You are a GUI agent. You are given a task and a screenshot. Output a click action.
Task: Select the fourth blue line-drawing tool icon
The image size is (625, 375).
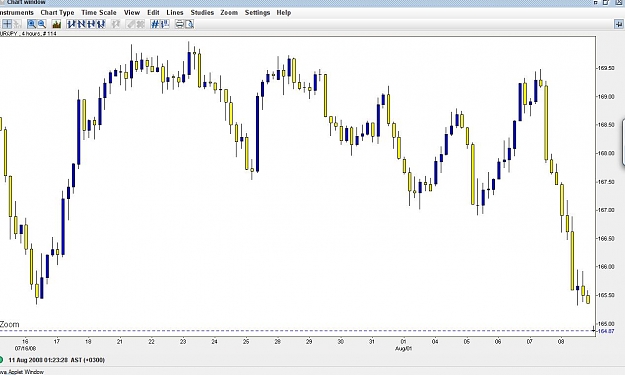[x=101, y=24]
